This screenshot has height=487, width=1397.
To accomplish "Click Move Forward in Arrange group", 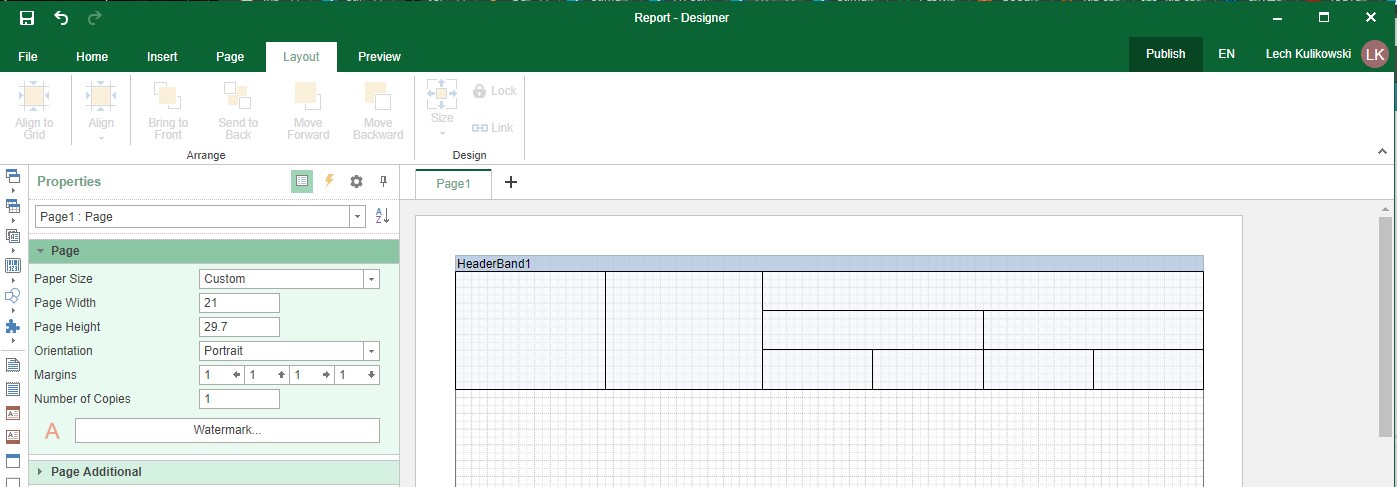I will [x=308, y=111].
